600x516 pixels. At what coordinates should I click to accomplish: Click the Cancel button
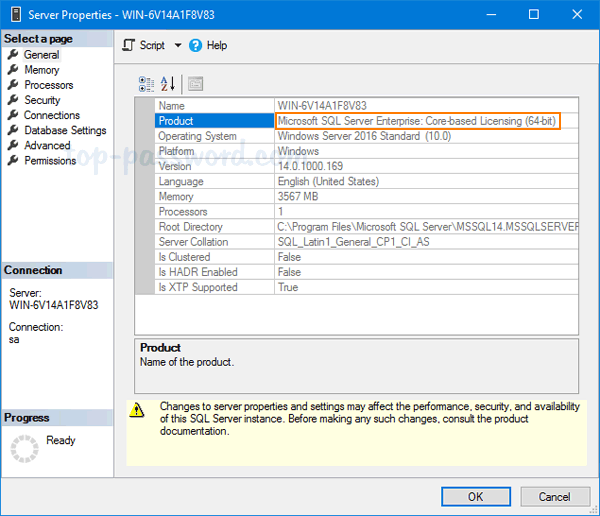[x=554, y=496]
